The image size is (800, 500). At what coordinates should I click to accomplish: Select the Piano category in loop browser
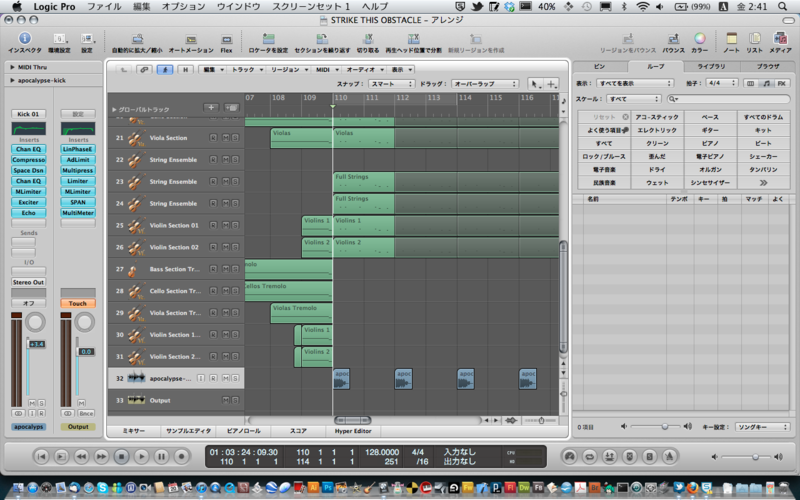710,143
